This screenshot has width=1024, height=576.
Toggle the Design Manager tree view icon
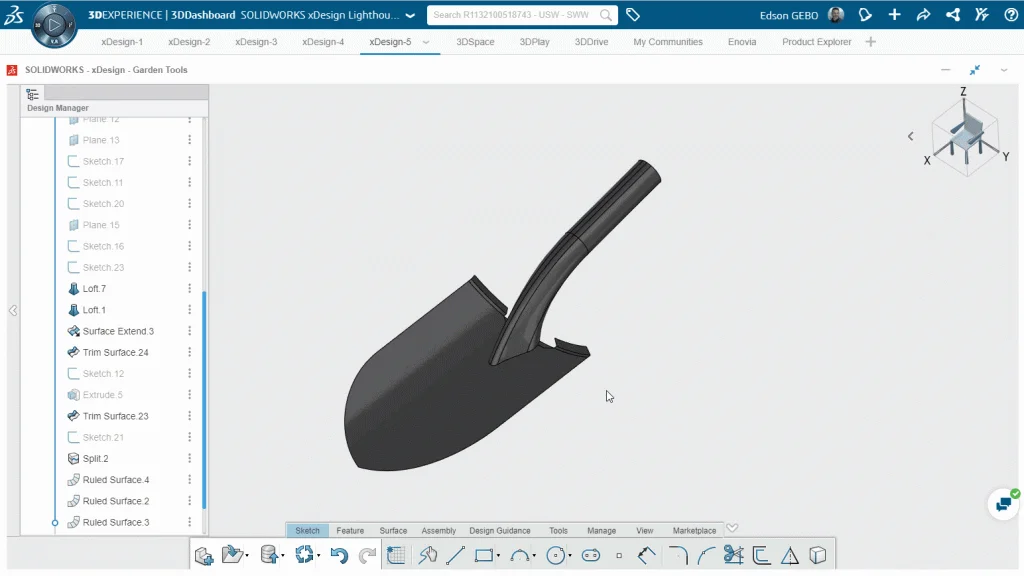tap(33, 93)
